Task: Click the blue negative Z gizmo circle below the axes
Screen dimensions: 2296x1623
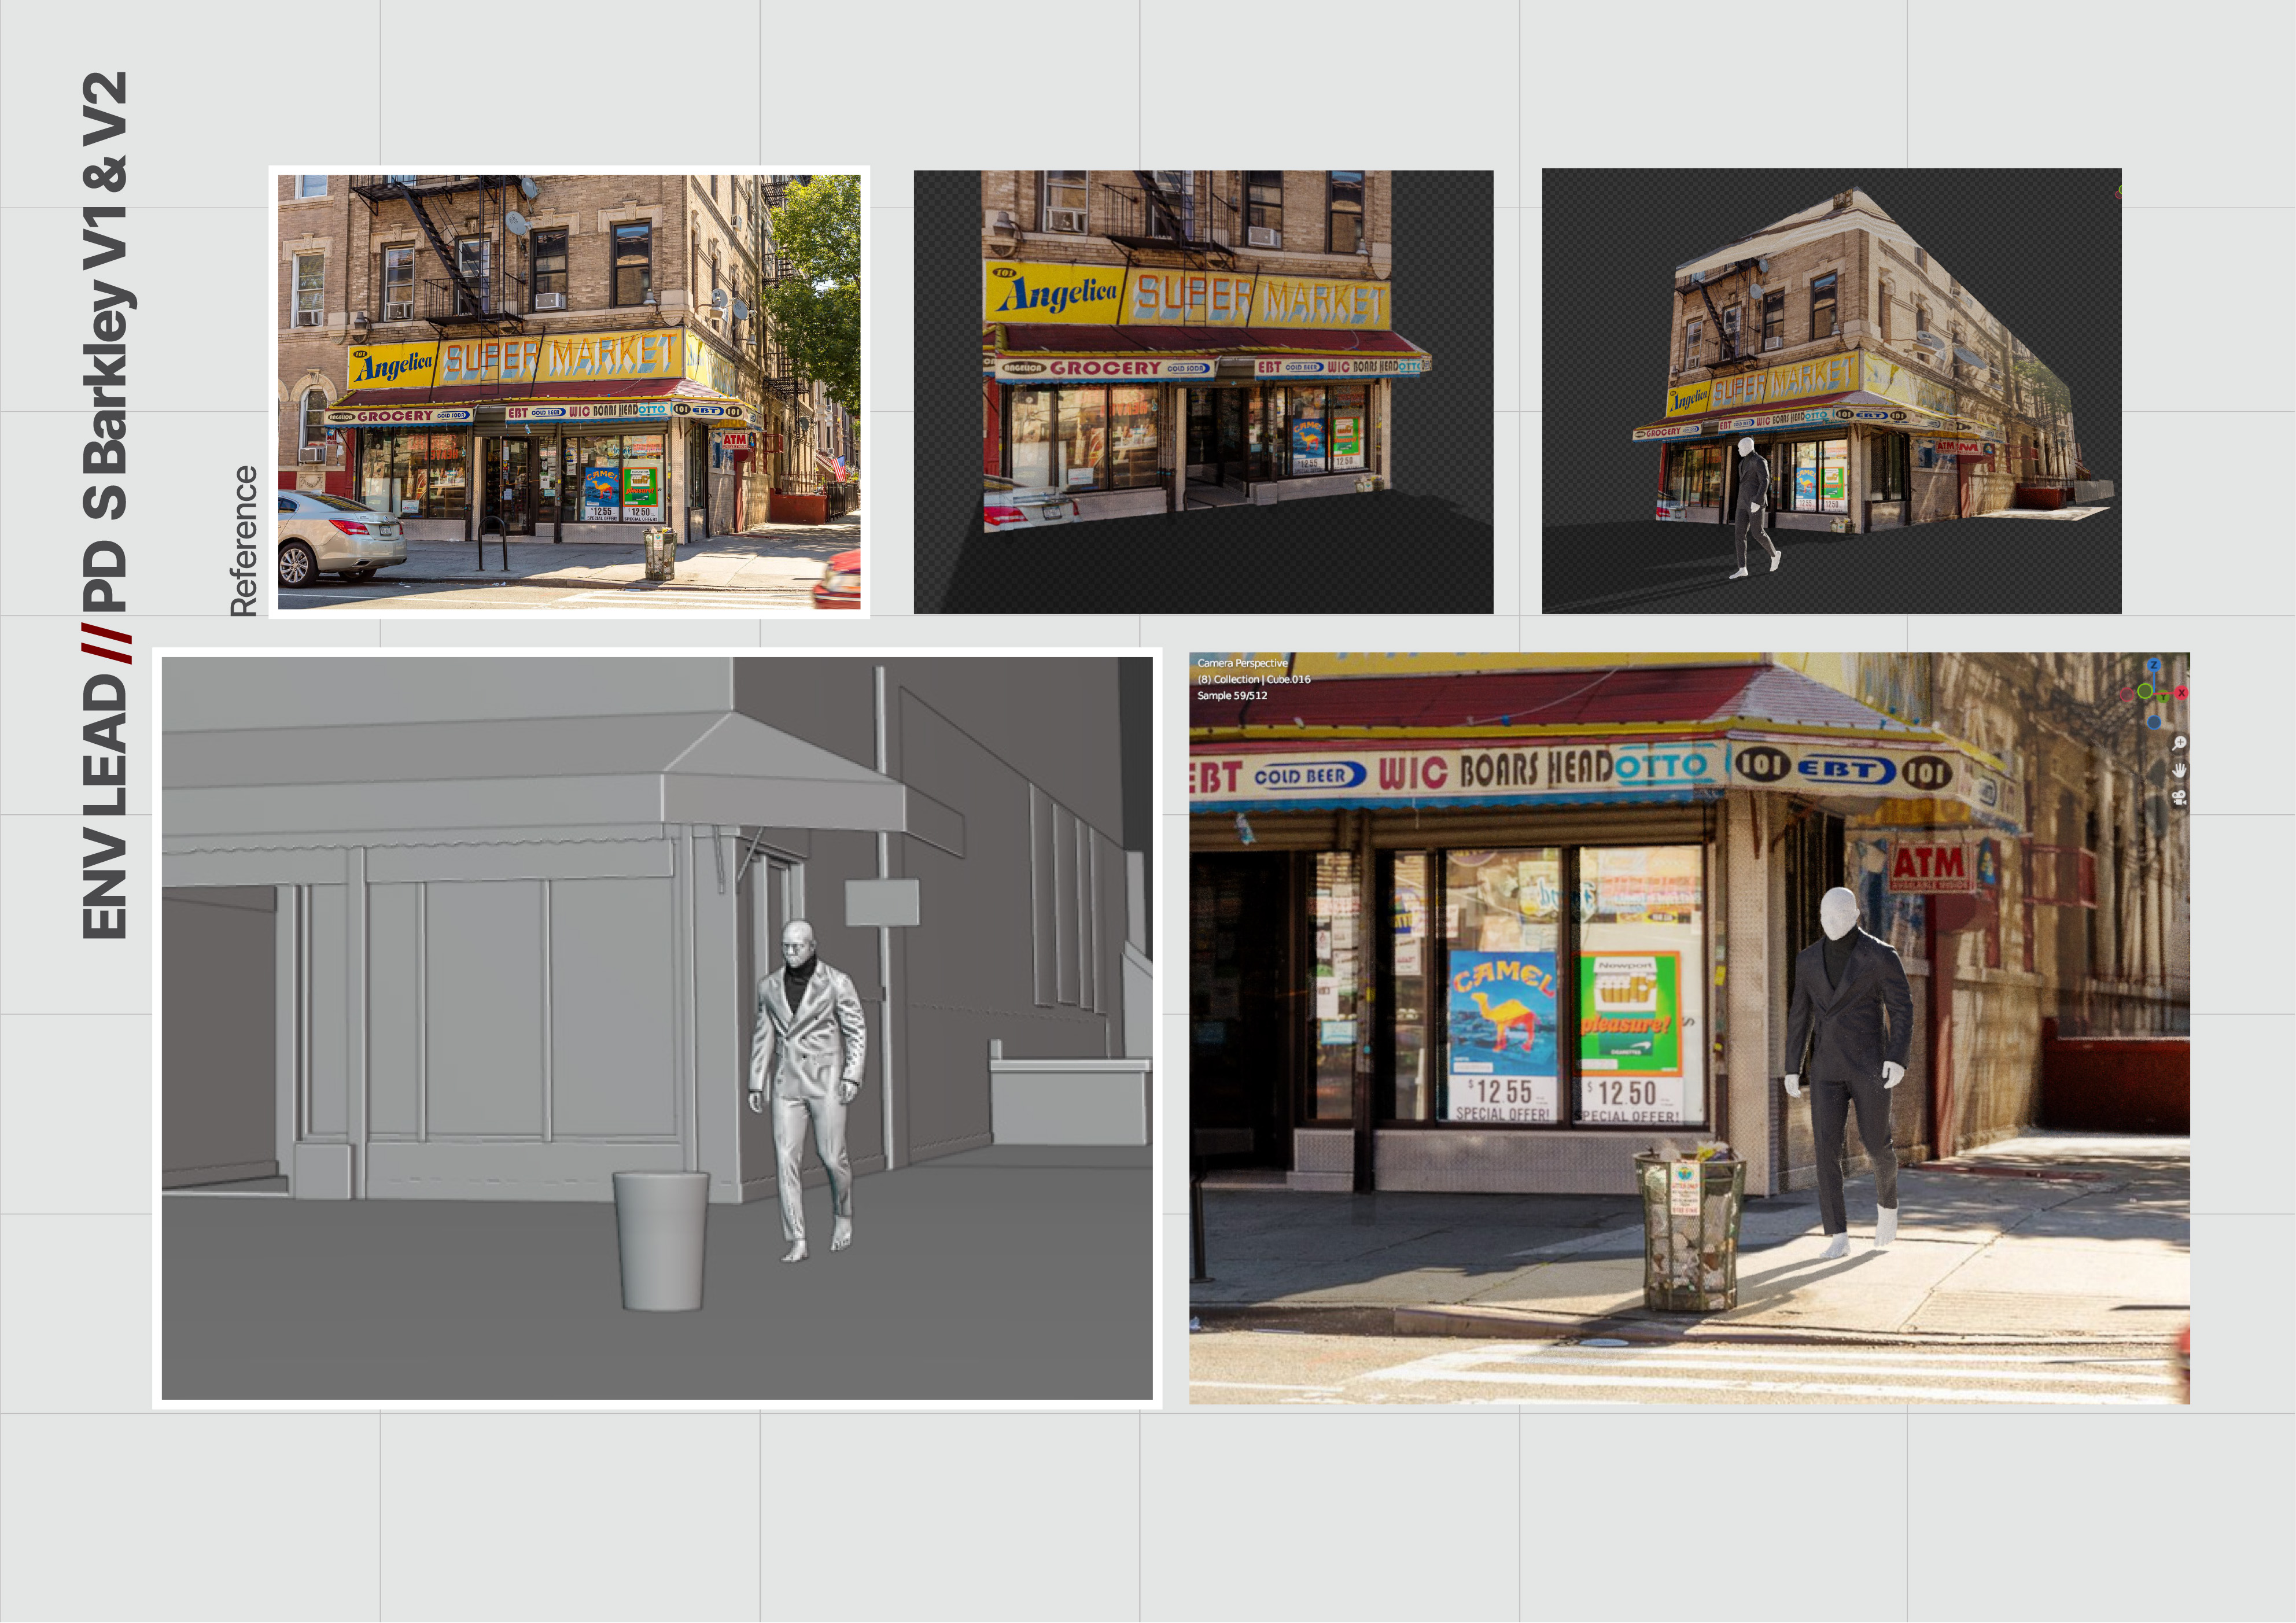Action: [x=2154, y=723]
